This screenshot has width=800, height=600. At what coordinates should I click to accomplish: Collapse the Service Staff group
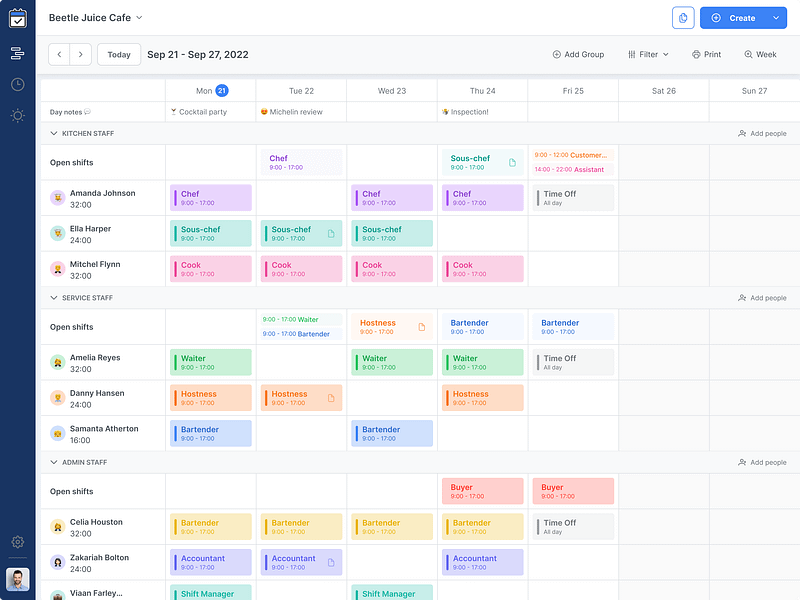pyautogui.click(x=54, y=297)
